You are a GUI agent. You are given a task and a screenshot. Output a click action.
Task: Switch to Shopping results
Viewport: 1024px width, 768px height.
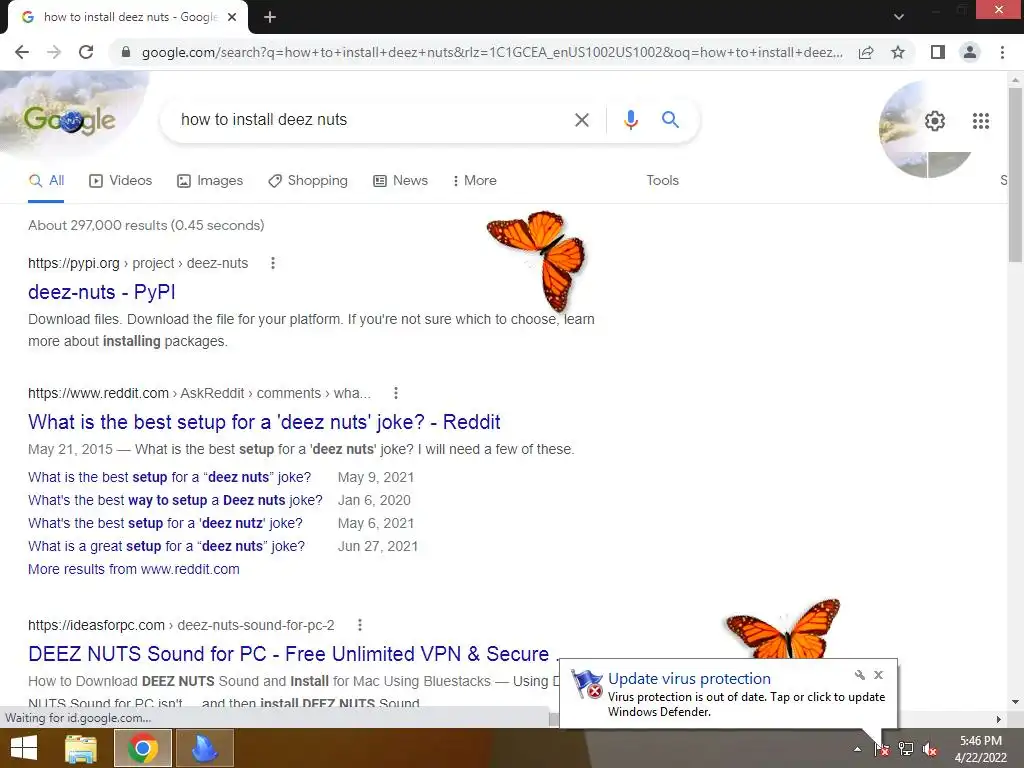point(308,181)
